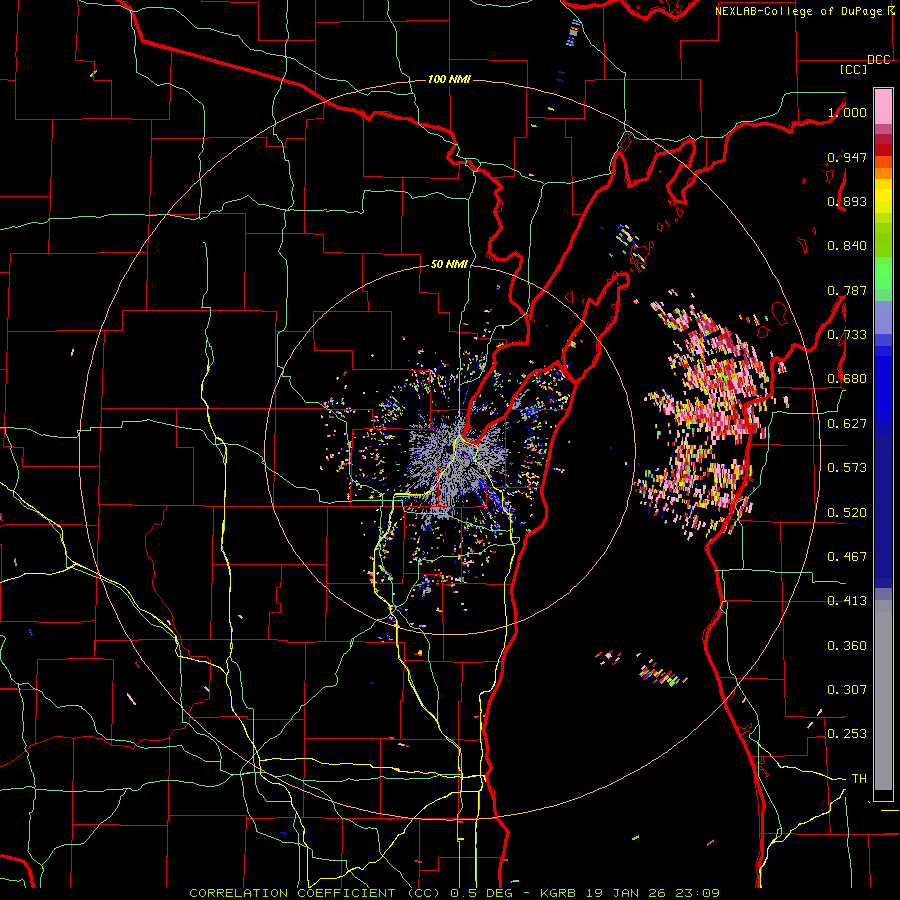Viewport: 900px width, 900px height.
Task: Pick the orange segment of the color bar
Action: coord(883,173)
